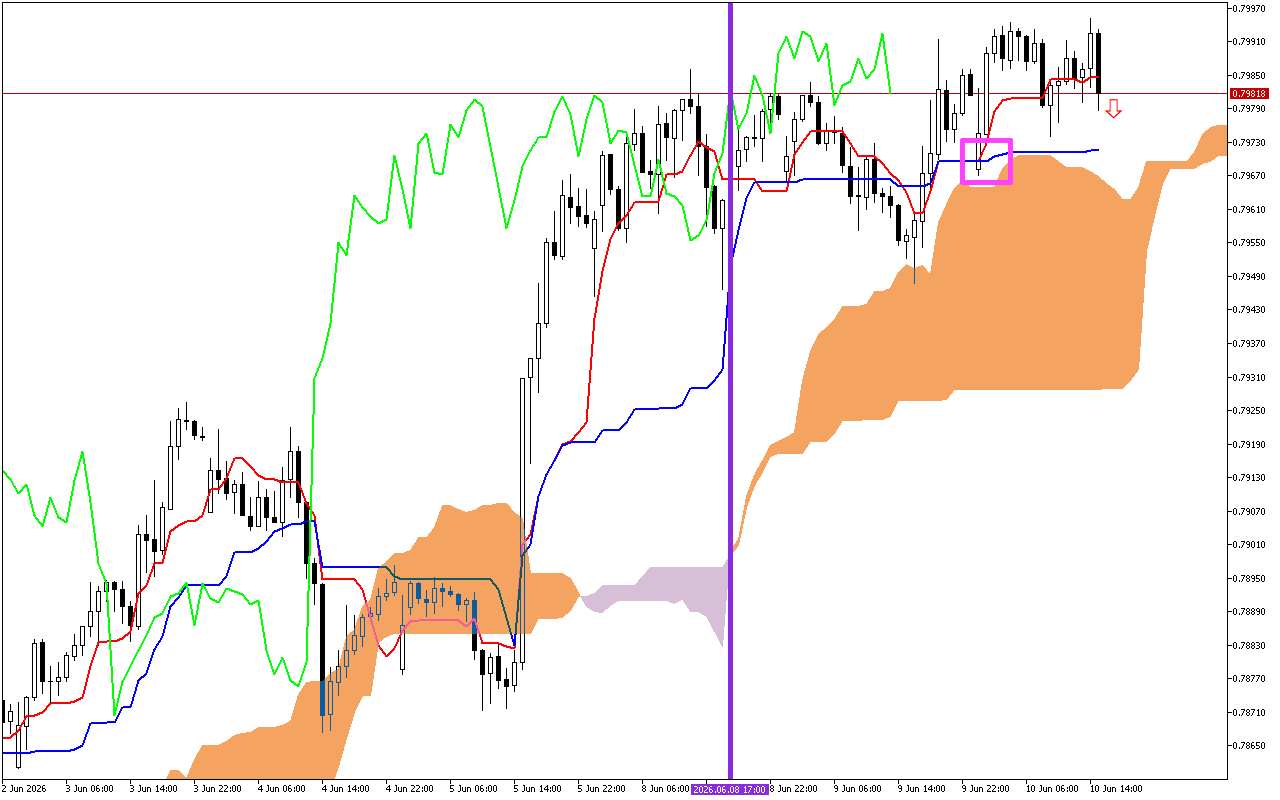Viewport: 1280px width, 800px height.
Task: Click time axis label 9 Jun 14:00
Action: [x=921, y=789]
